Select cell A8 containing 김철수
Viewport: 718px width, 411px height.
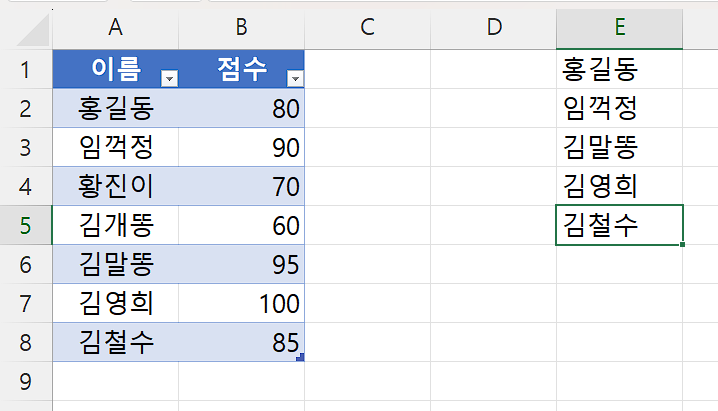(115, 342)
